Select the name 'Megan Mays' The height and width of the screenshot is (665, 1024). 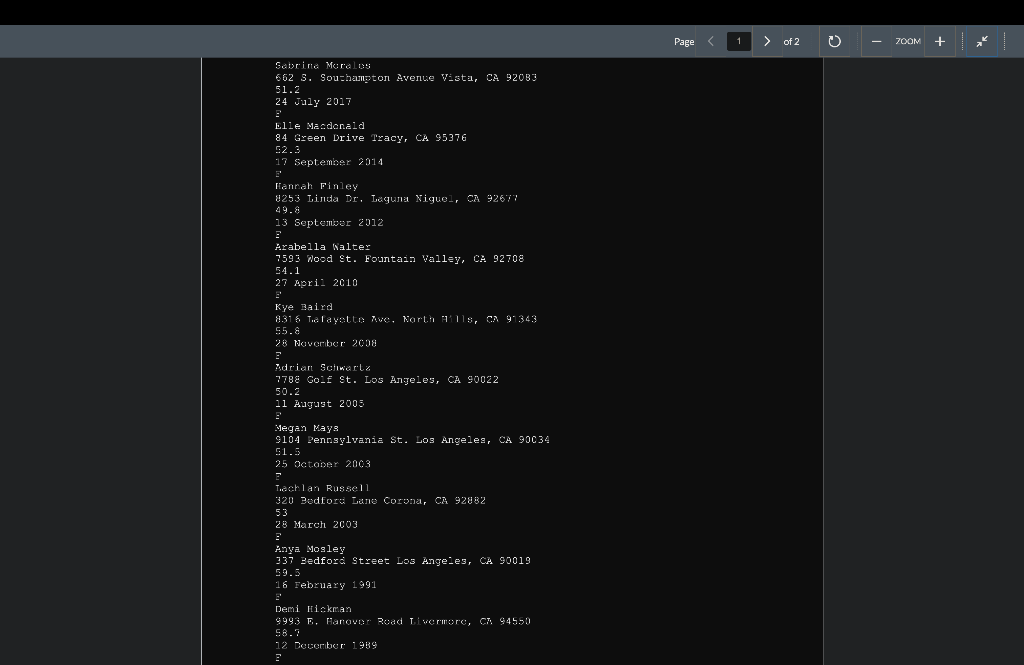point(307,429)
